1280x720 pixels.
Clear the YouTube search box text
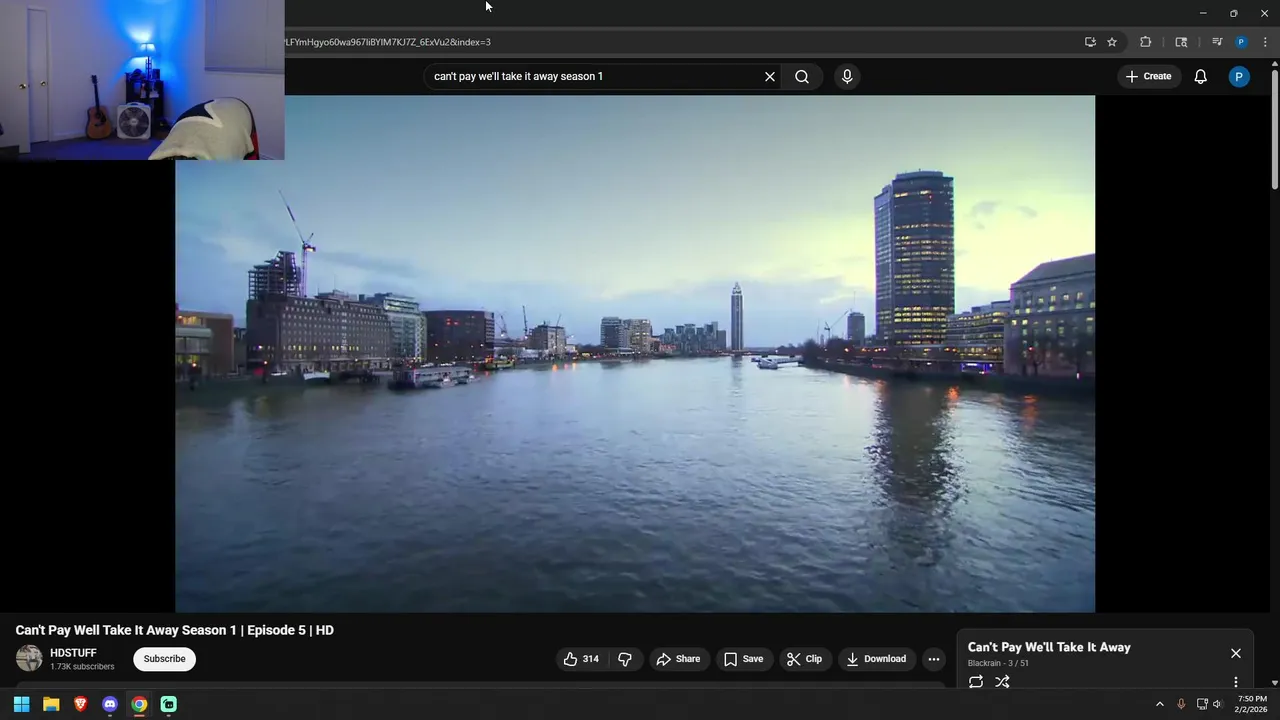click(x=770, y=76)
